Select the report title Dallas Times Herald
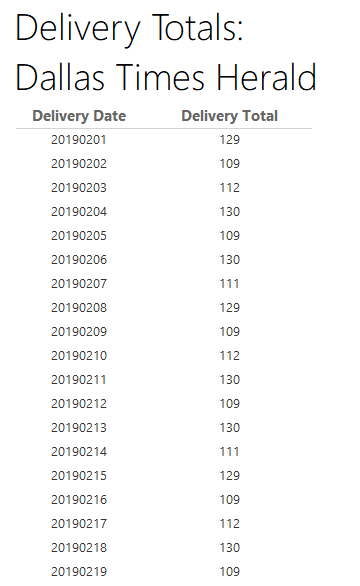 [x=166, y=77]
